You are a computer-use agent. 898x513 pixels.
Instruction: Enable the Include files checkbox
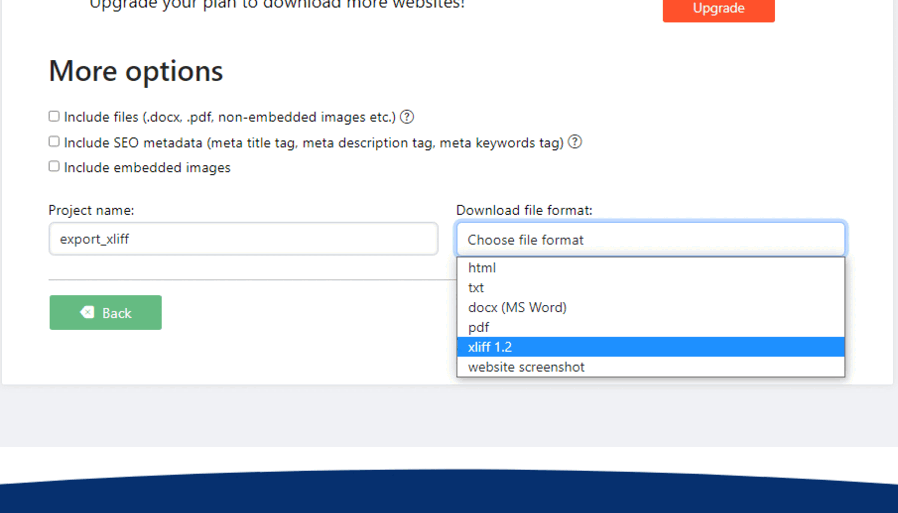54,116
